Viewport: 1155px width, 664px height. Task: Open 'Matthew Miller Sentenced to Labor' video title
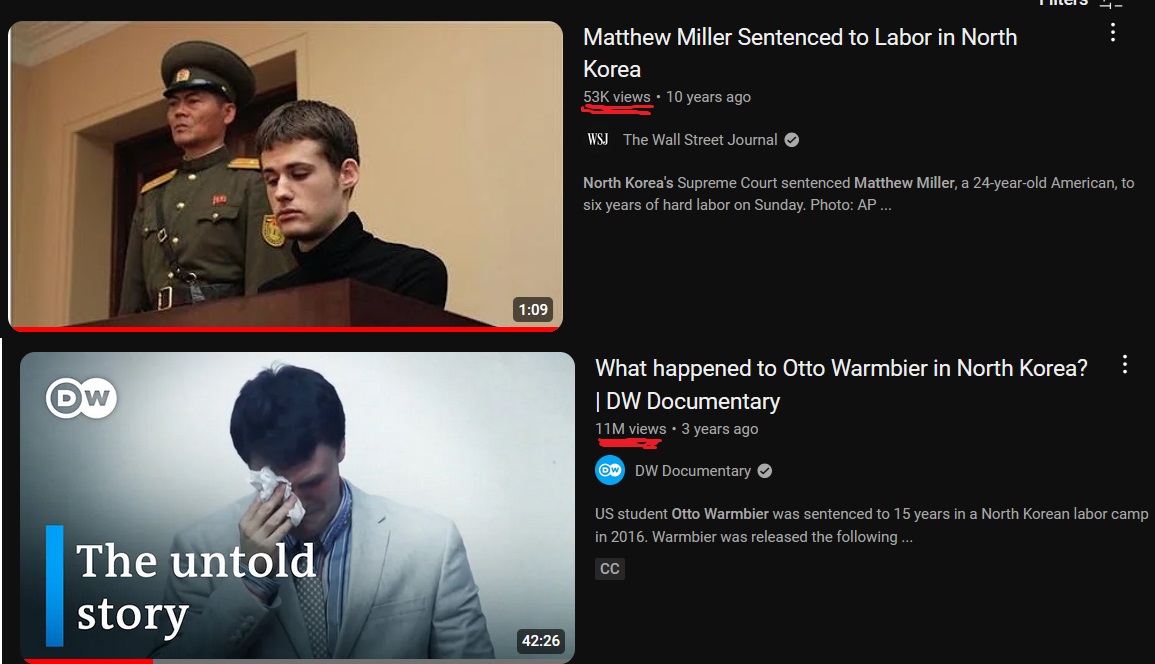[800, 52]
